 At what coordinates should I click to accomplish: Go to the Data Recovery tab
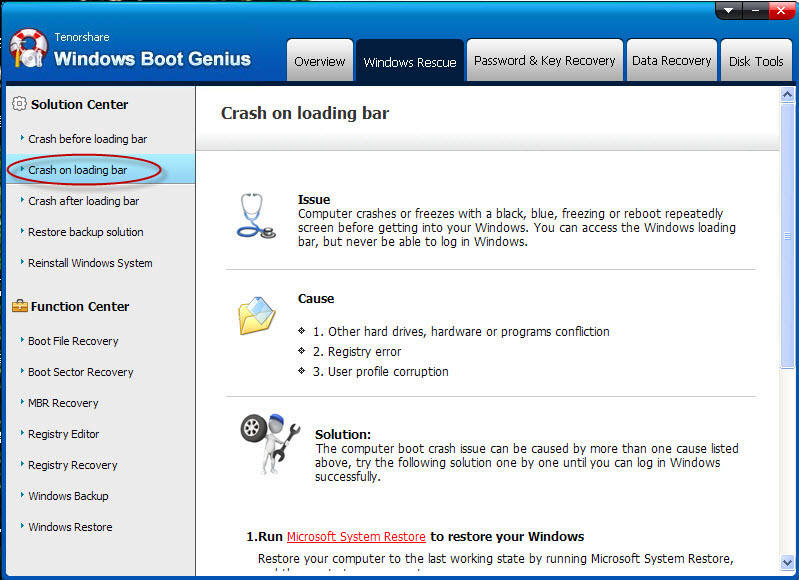pyautogui.click(x=672, y=61)
